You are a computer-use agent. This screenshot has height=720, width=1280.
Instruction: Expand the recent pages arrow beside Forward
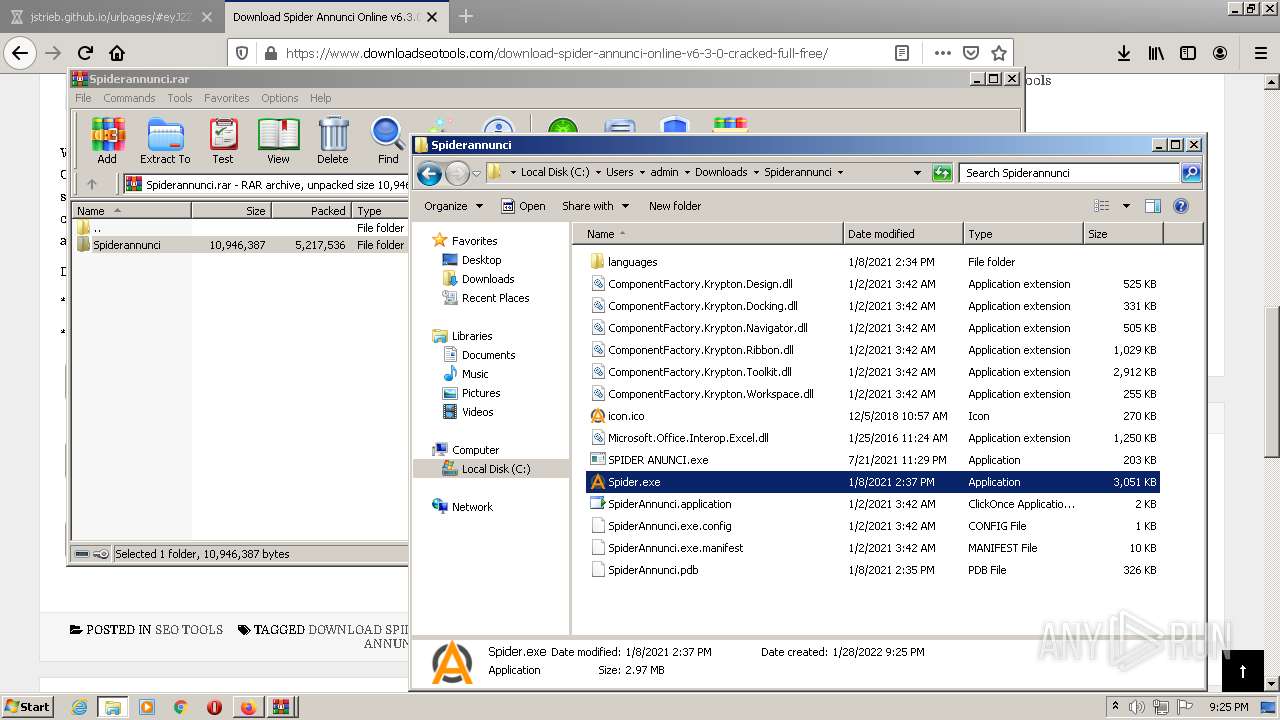pyautogui.click(x=476, y=173)
